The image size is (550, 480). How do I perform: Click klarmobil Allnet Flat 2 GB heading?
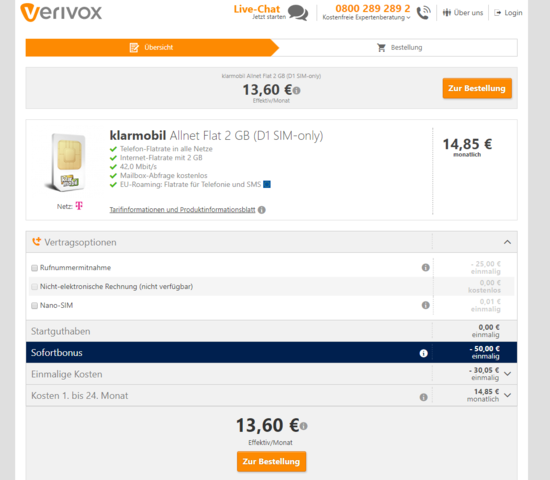216,135
